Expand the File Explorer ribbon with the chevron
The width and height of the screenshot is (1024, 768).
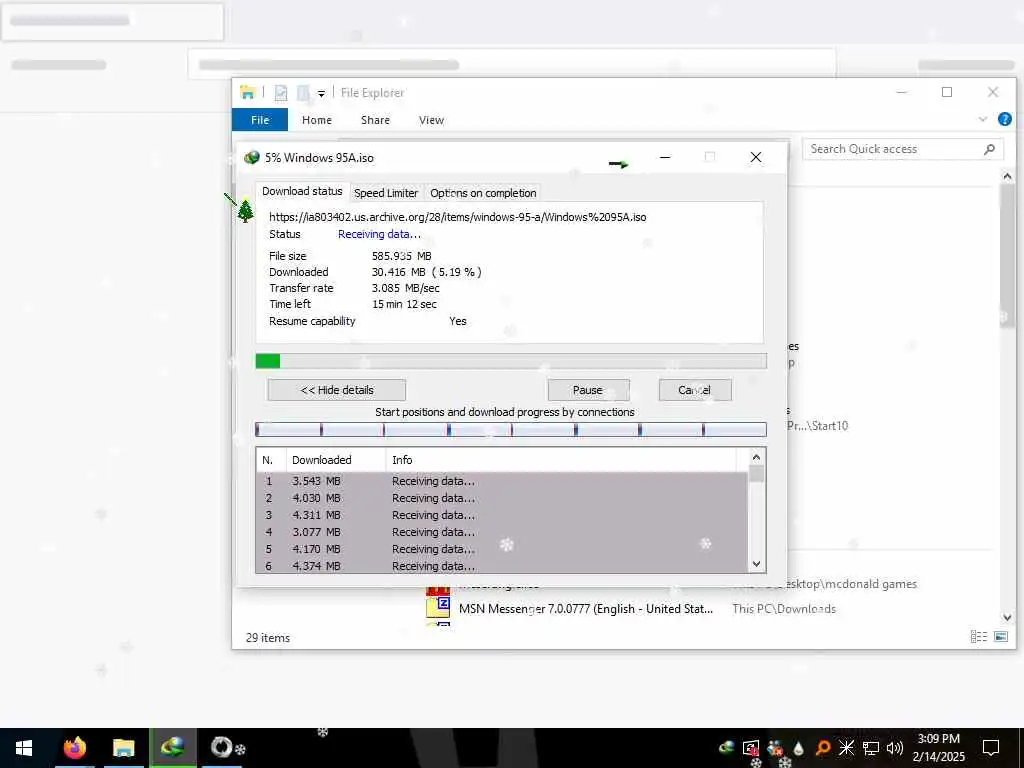(x=982, y=119)
